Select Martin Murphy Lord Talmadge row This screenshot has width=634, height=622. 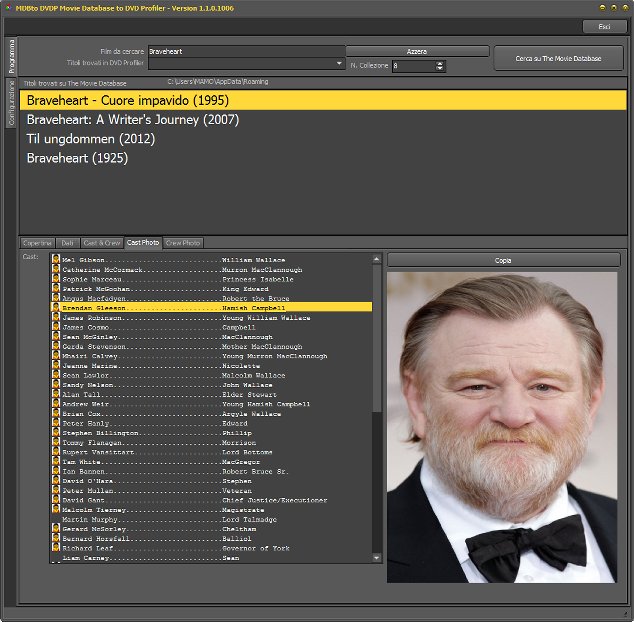point(211,519)
